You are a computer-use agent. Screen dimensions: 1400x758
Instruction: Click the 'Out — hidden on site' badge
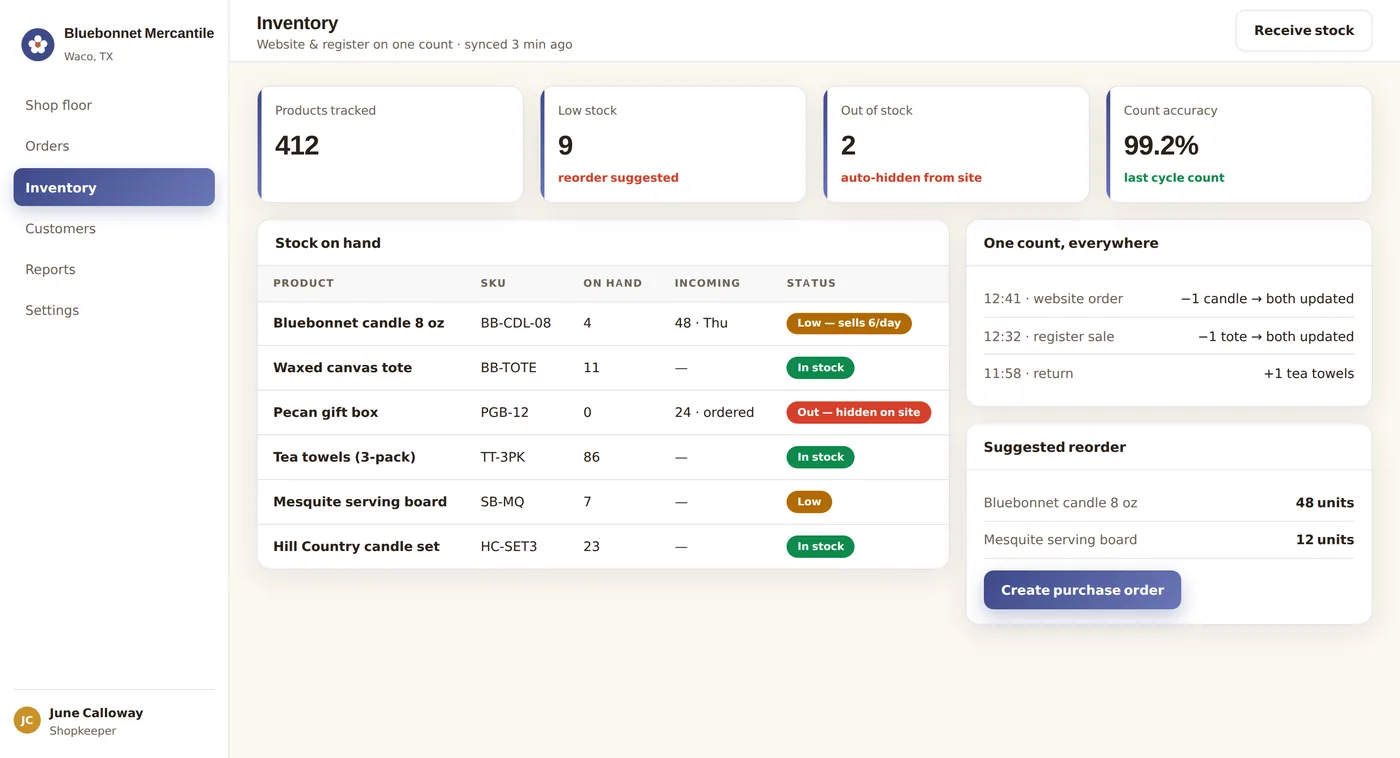859,412
